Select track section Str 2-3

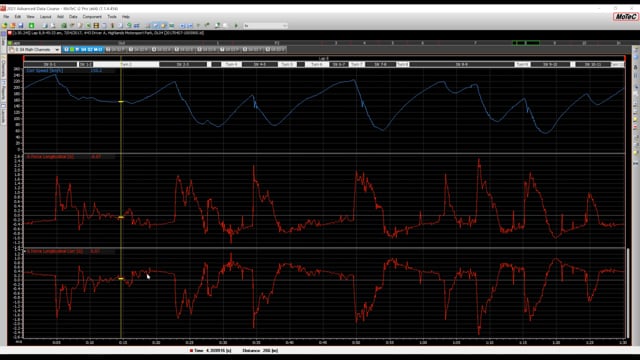(x=183, y=64)
